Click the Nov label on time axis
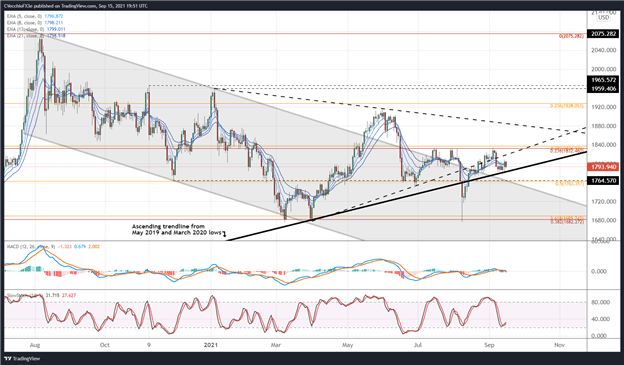The width and height of the screenshot is (624, 365). coord(559,345)
